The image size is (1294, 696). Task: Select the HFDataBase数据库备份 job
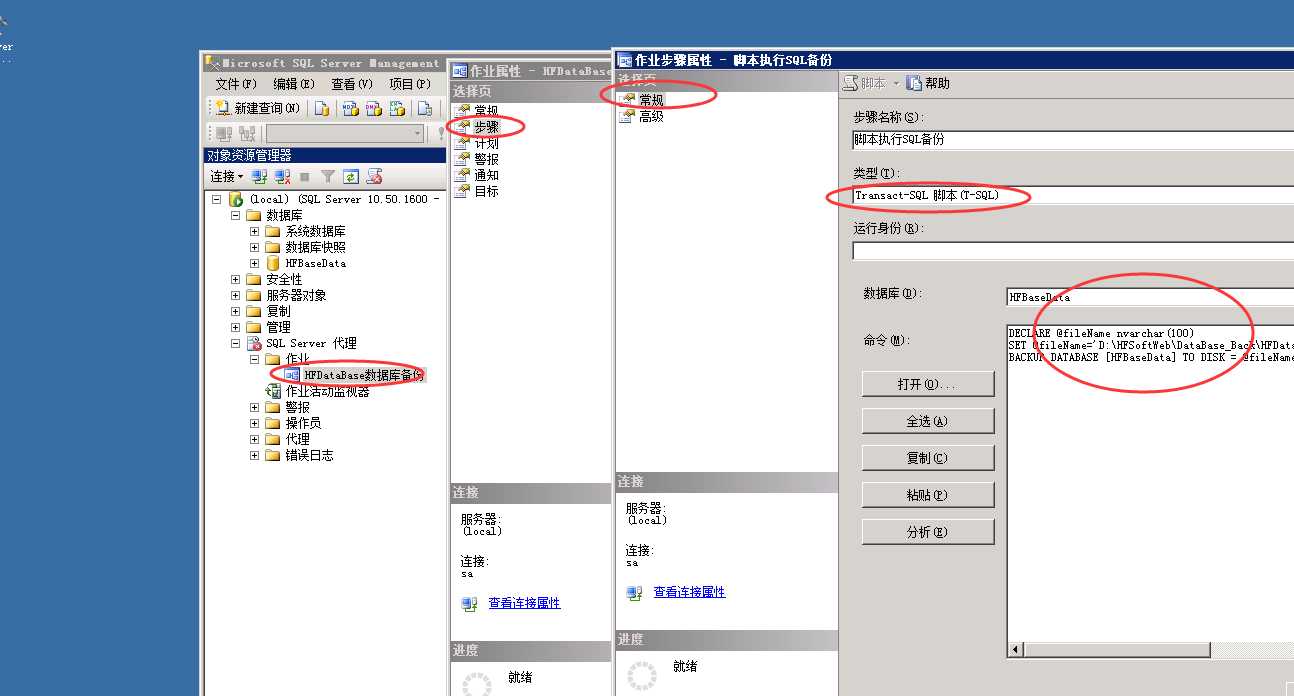364,375
